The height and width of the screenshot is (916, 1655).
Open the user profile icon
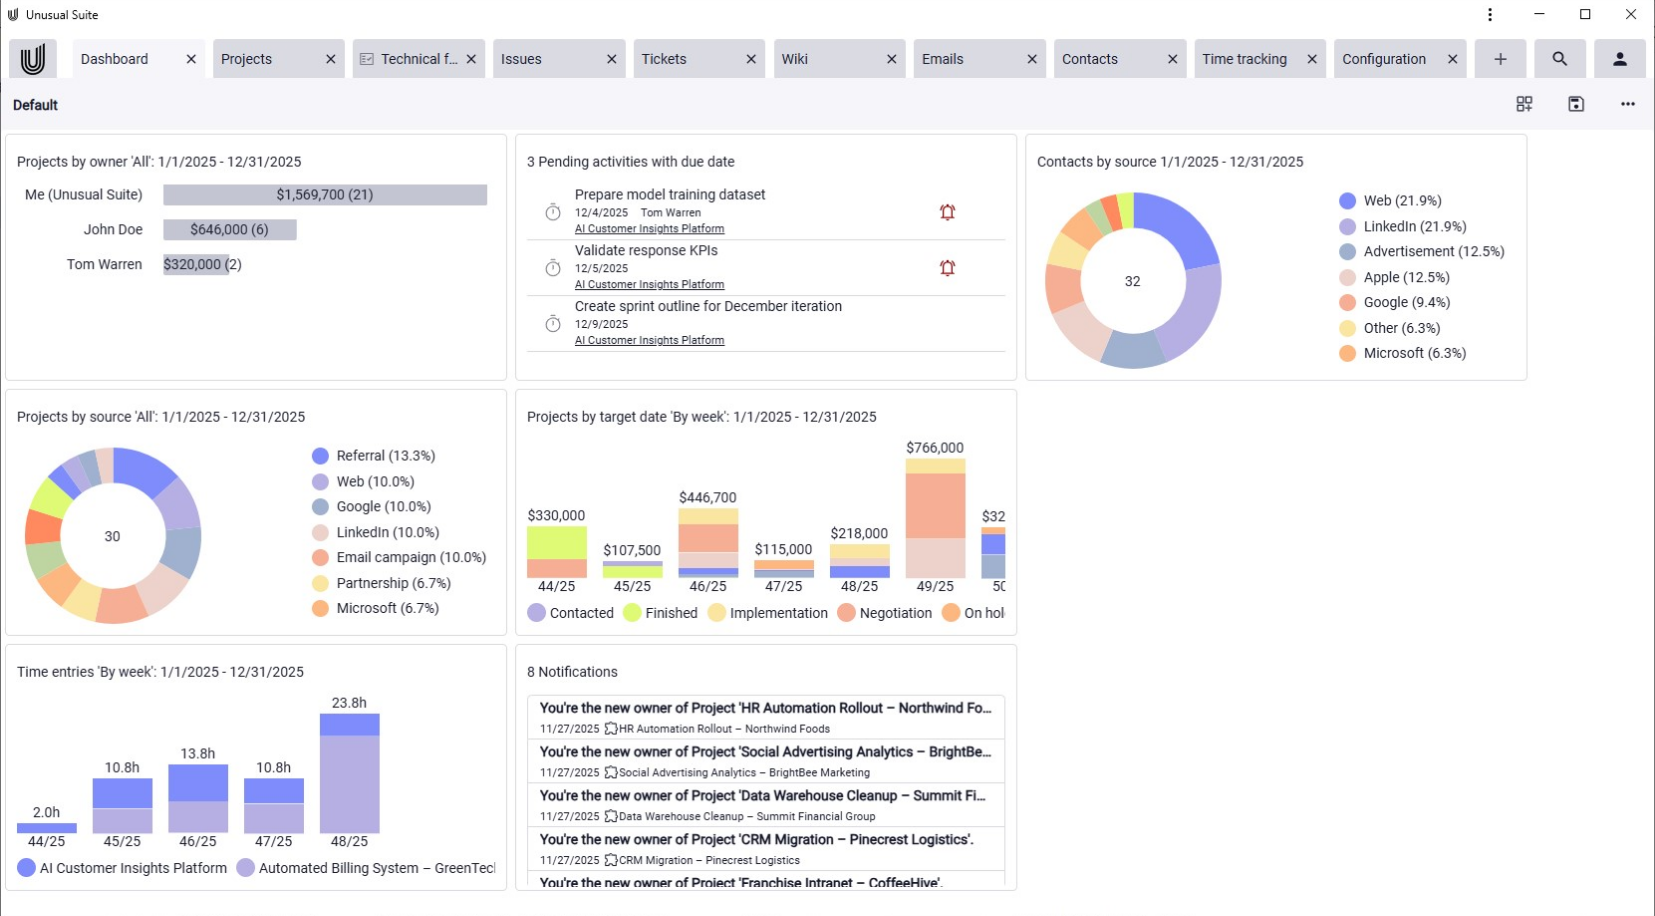click(x=1620, y=58)
